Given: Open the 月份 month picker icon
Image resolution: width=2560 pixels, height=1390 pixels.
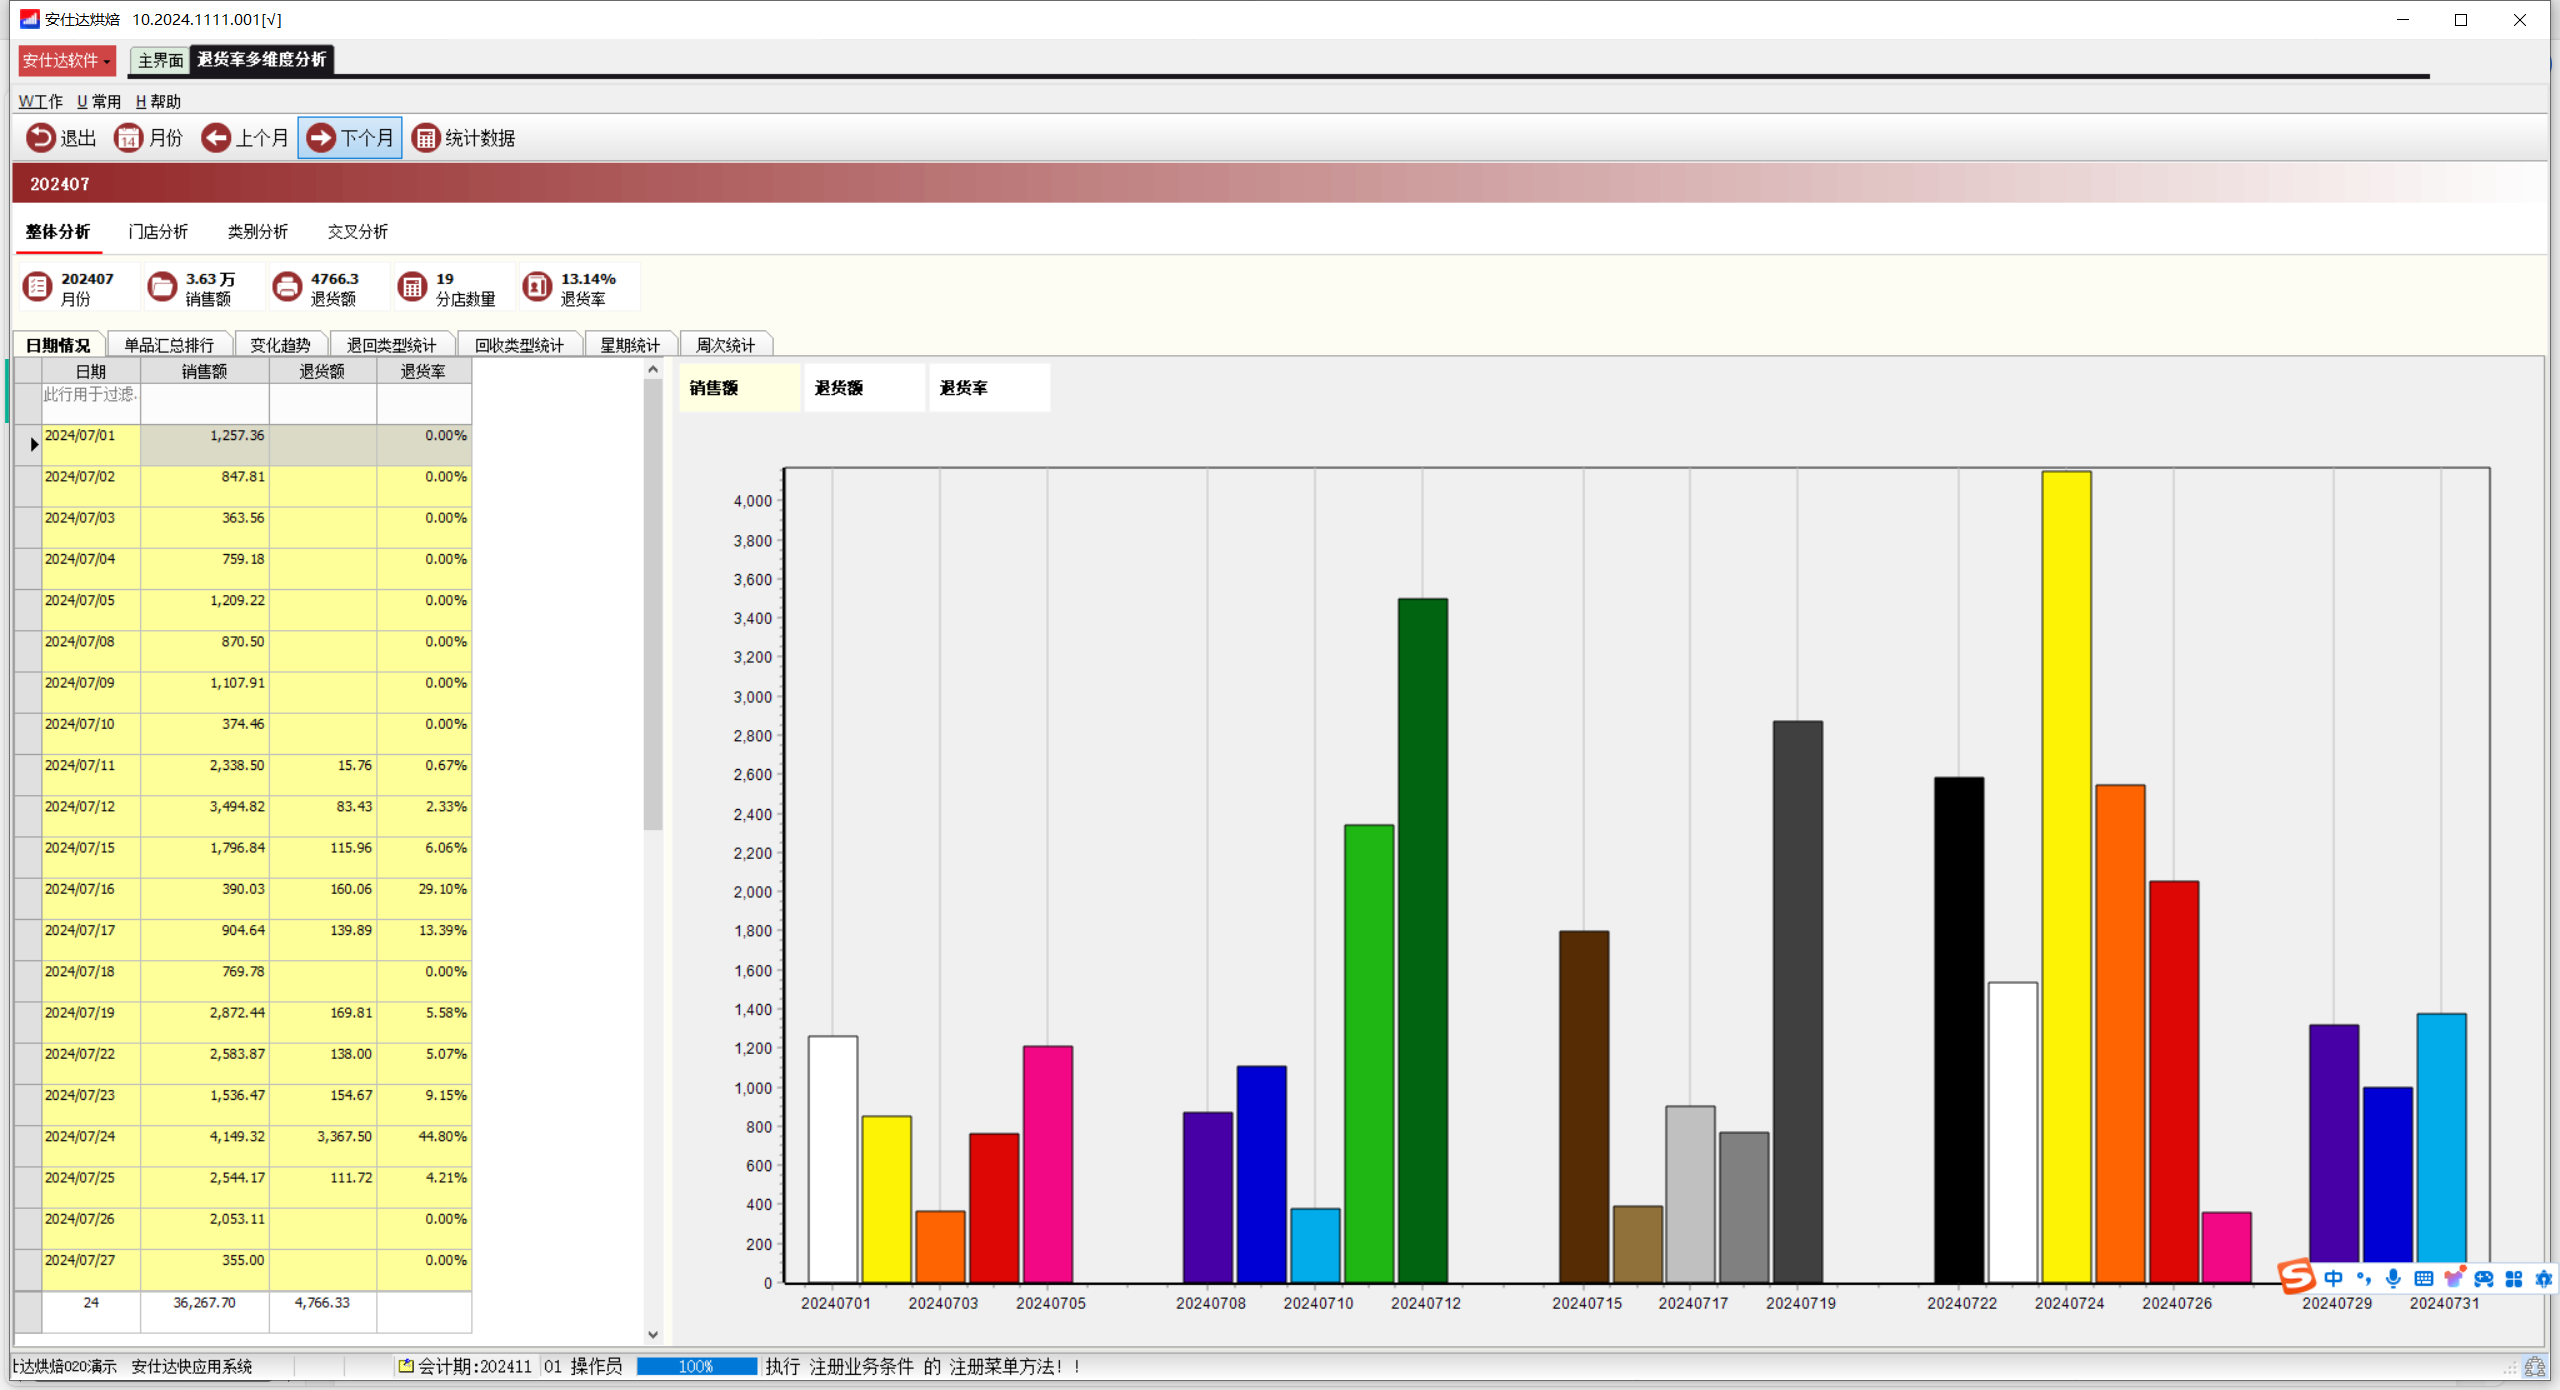Looking at the screenshot, I should [128, 138].
